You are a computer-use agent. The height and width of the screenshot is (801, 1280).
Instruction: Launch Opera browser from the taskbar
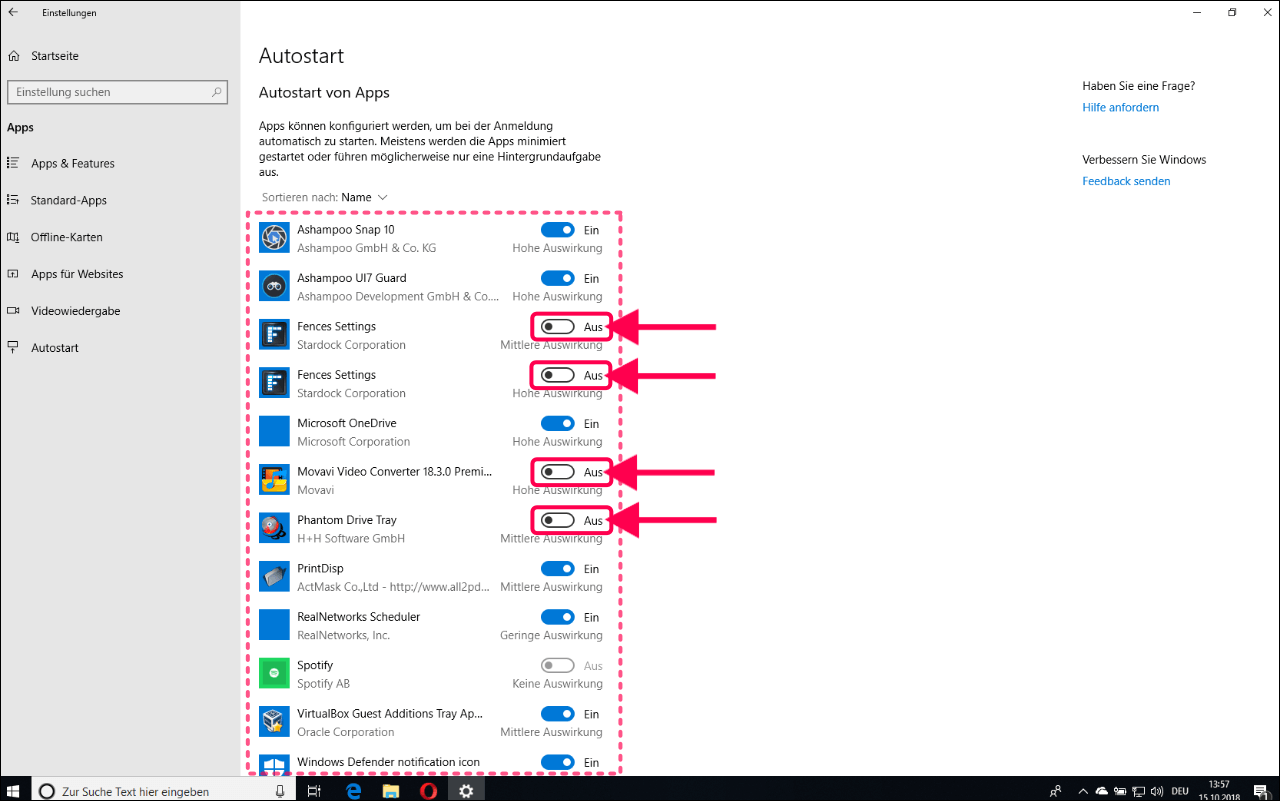[x=428, y=791]
